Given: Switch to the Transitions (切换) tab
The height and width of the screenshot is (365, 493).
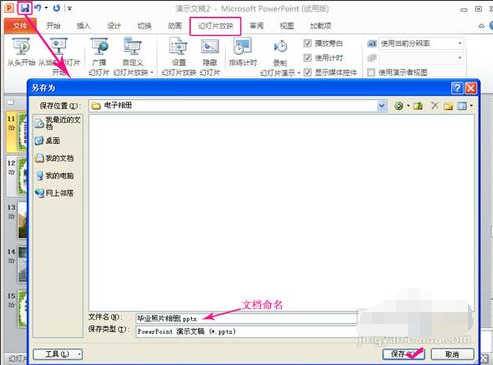Looking at the screenshot, I should (x=144, y=26).
